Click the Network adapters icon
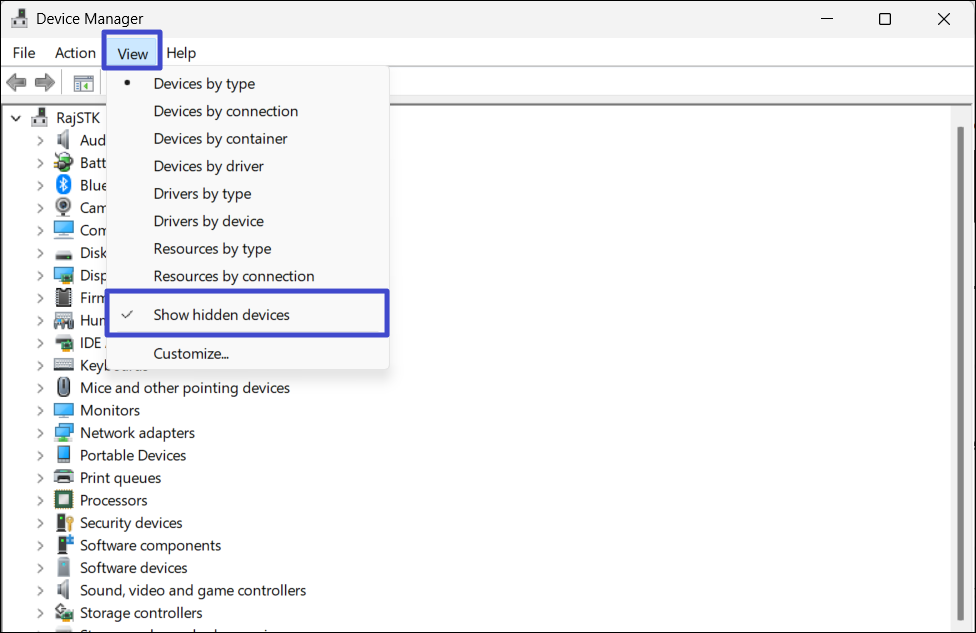The height and width of the screenshot is (633, 976). tap(64, 433)
